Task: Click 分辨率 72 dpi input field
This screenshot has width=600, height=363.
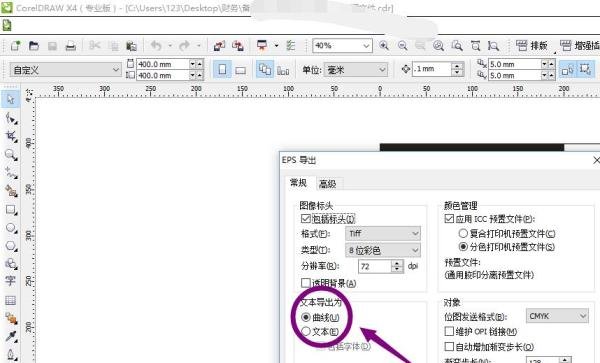Action: (x=375, y=266)
